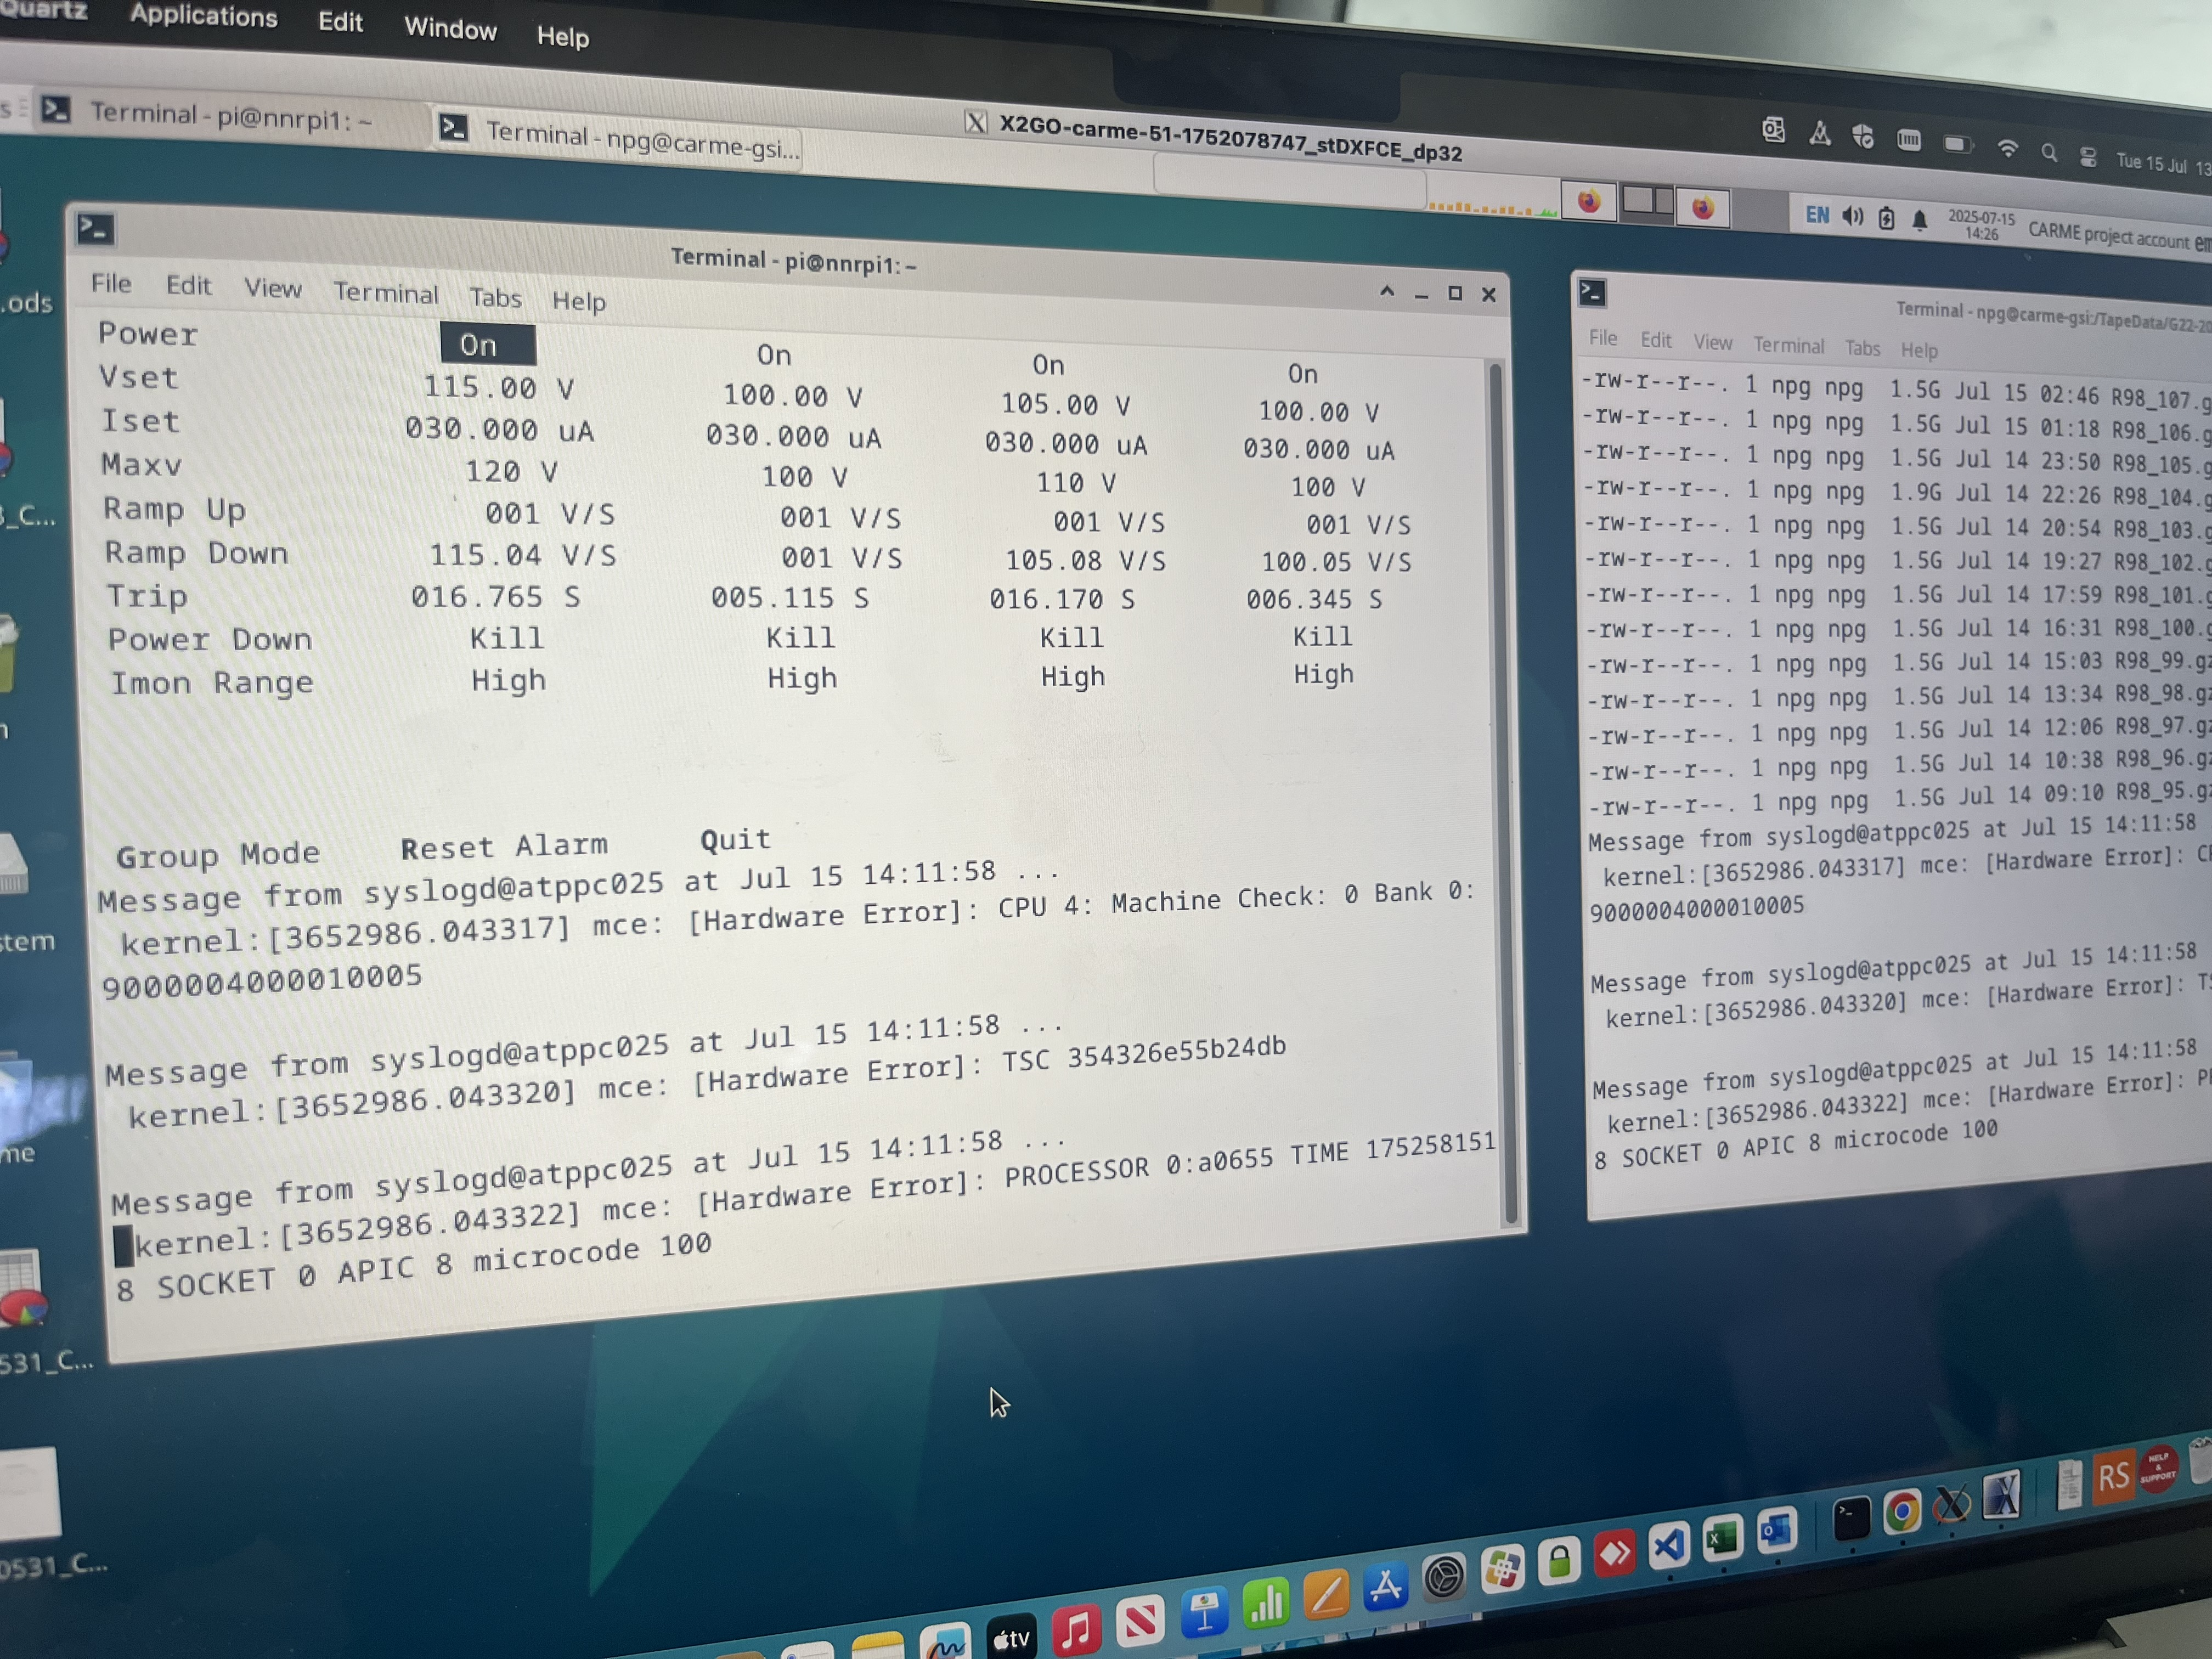Click the XFCE volume speaker icon

click(x=1852, y=216)
